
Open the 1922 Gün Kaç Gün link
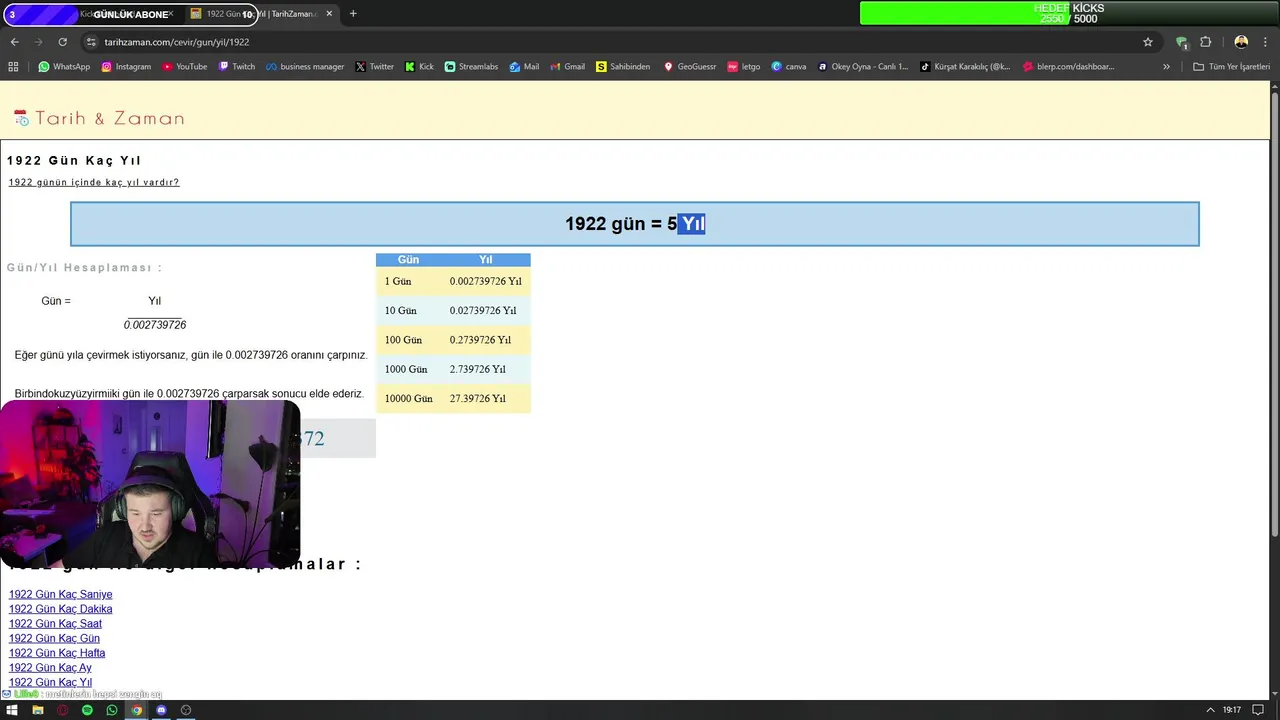54,638
